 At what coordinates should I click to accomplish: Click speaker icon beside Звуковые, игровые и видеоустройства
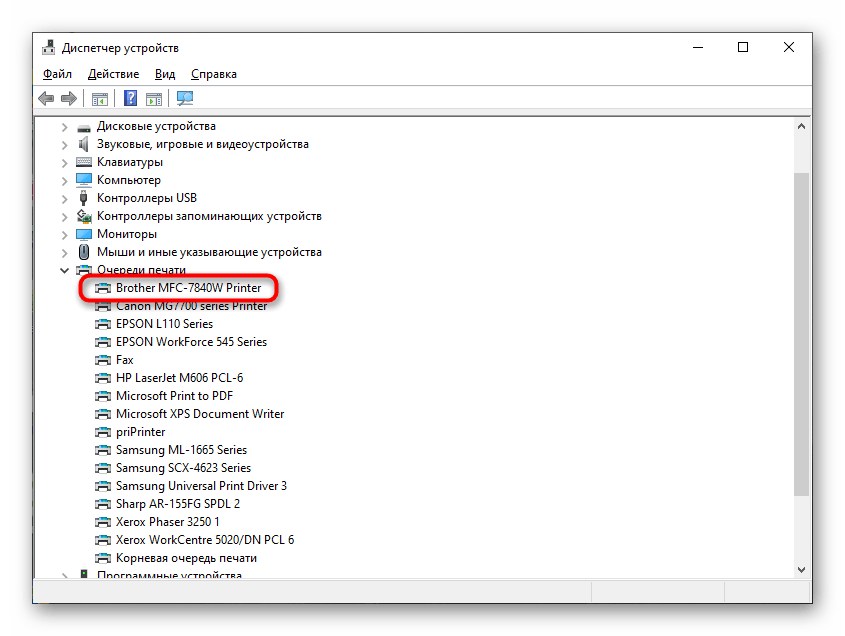tap(84, 144)
